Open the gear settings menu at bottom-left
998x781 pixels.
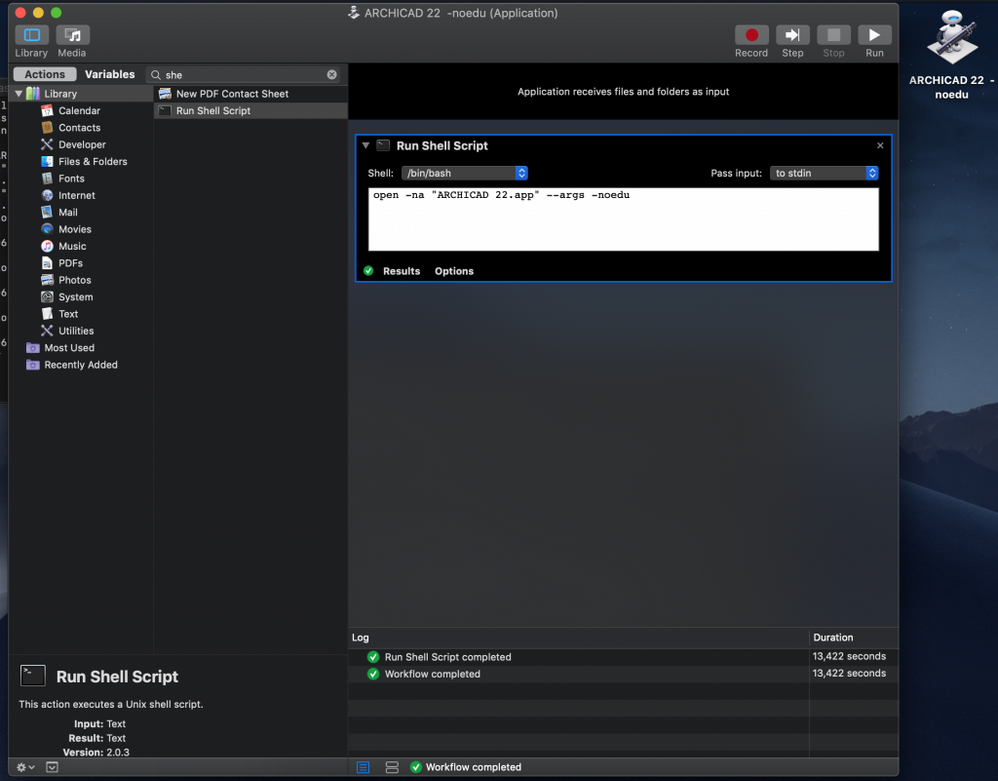click(x=25, y=767)
